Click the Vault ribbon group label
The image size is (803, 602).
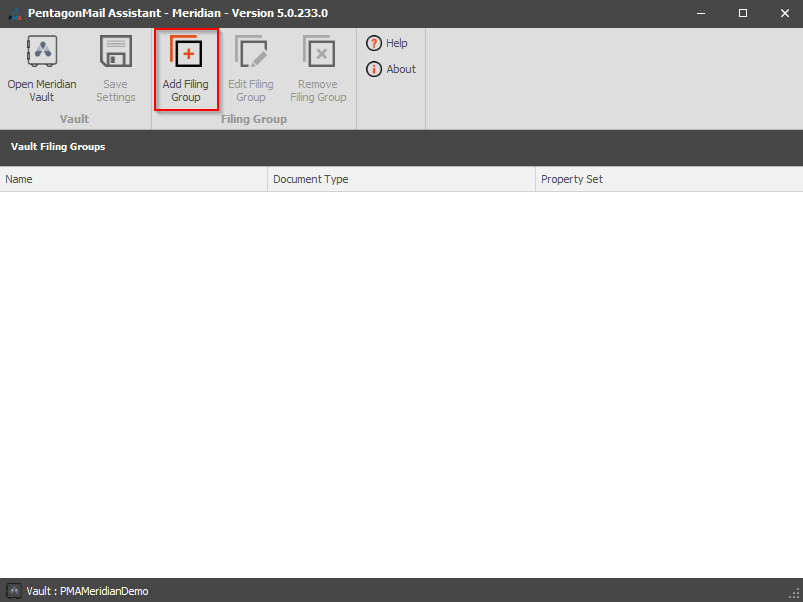coord(74,119)
